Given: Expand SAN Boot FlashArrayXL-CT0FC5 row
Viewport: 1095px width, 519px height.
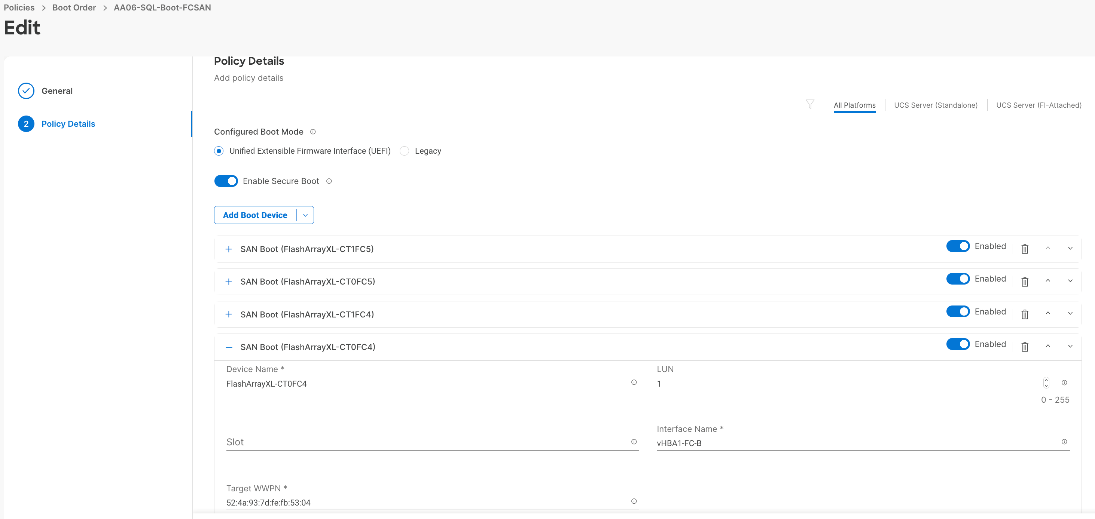Looking at the screenshot, I should [228, 282].
